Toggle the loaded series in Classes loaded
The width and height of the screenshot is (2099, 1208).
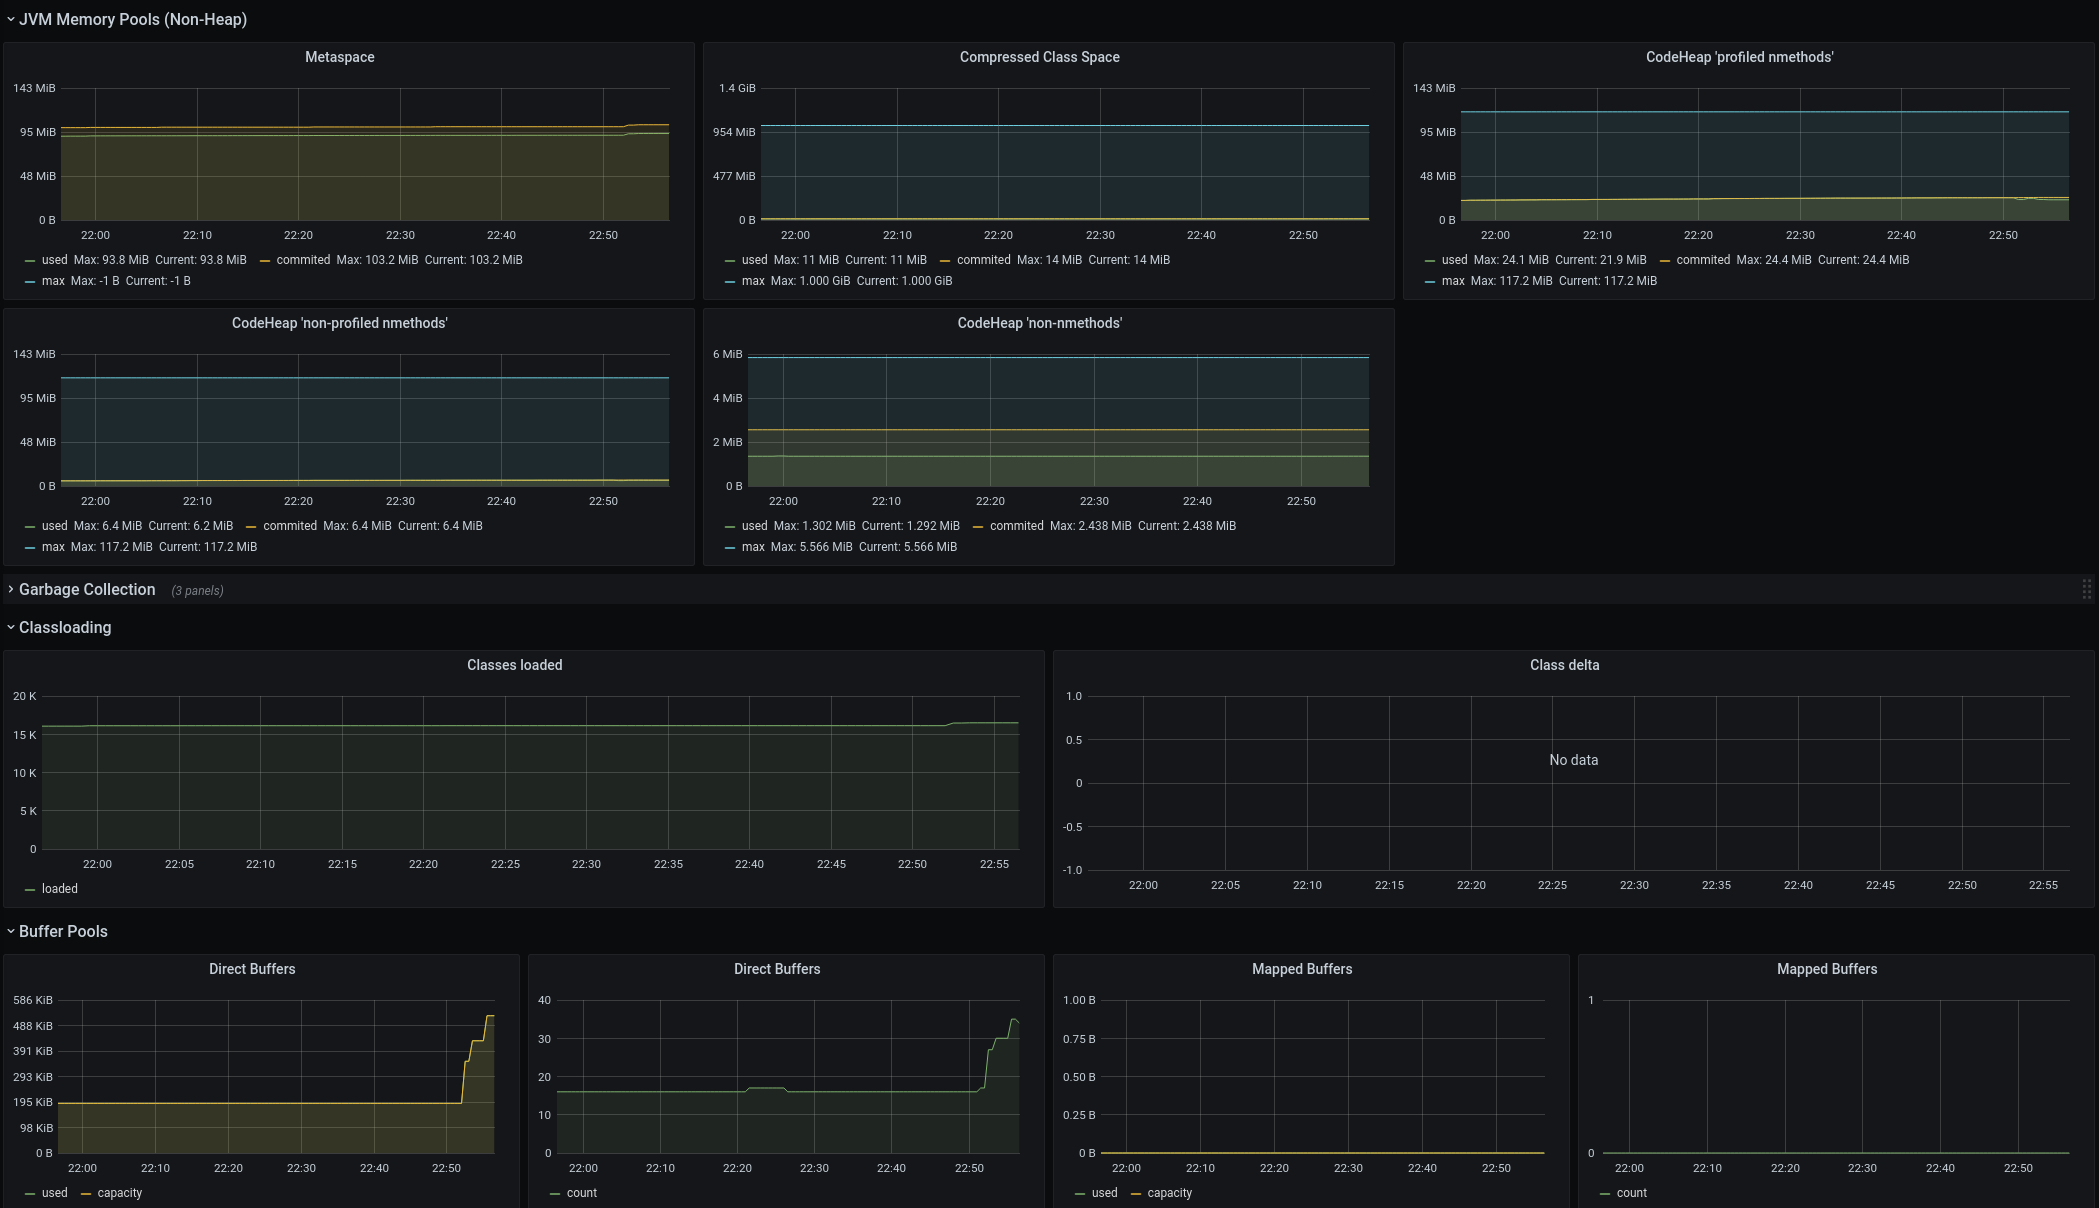click(x=58, y=888)
